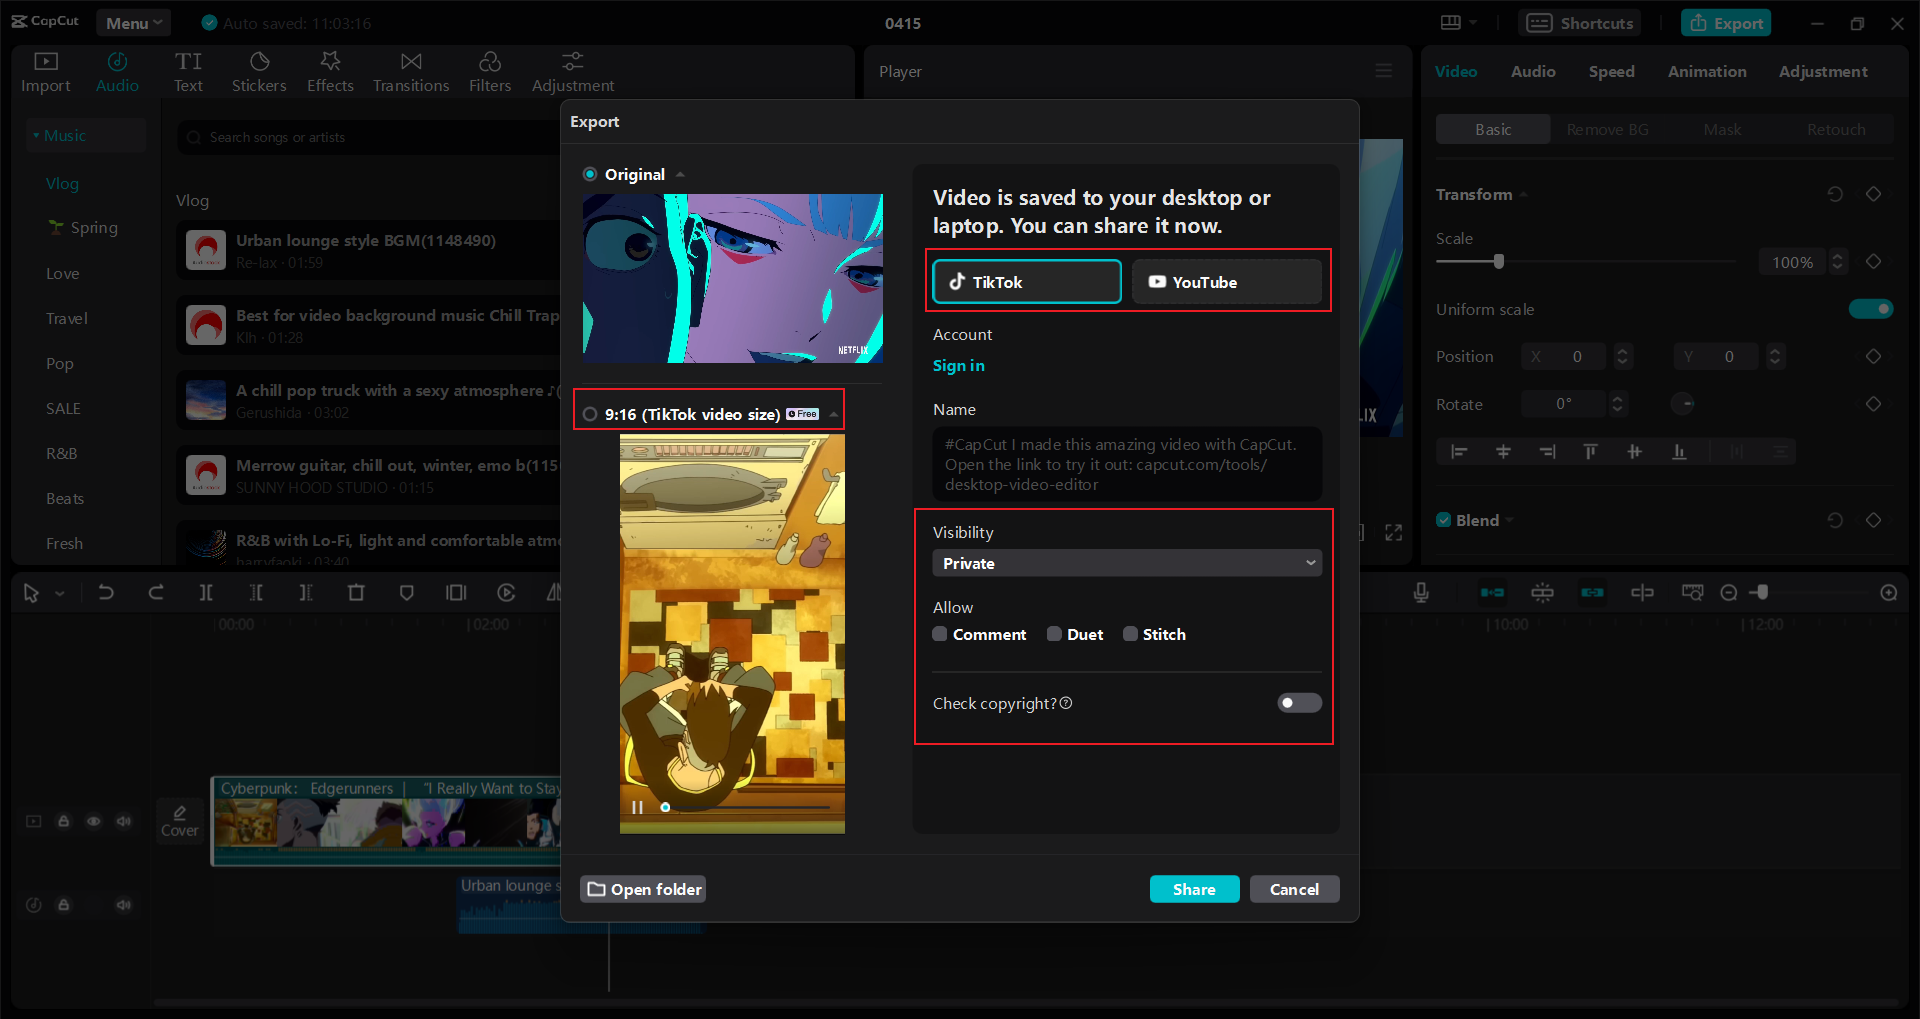Select the split clip tool
This screenshot has height=1019, width=1920.
tap(206, 593)
